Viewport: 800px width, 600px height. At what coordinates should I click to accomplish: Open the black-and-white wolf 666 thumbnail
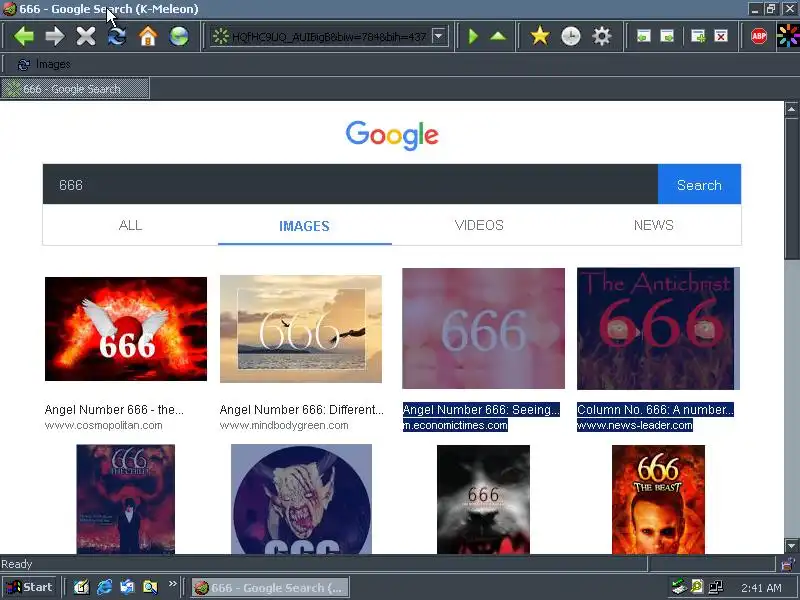tap(483, 499)
